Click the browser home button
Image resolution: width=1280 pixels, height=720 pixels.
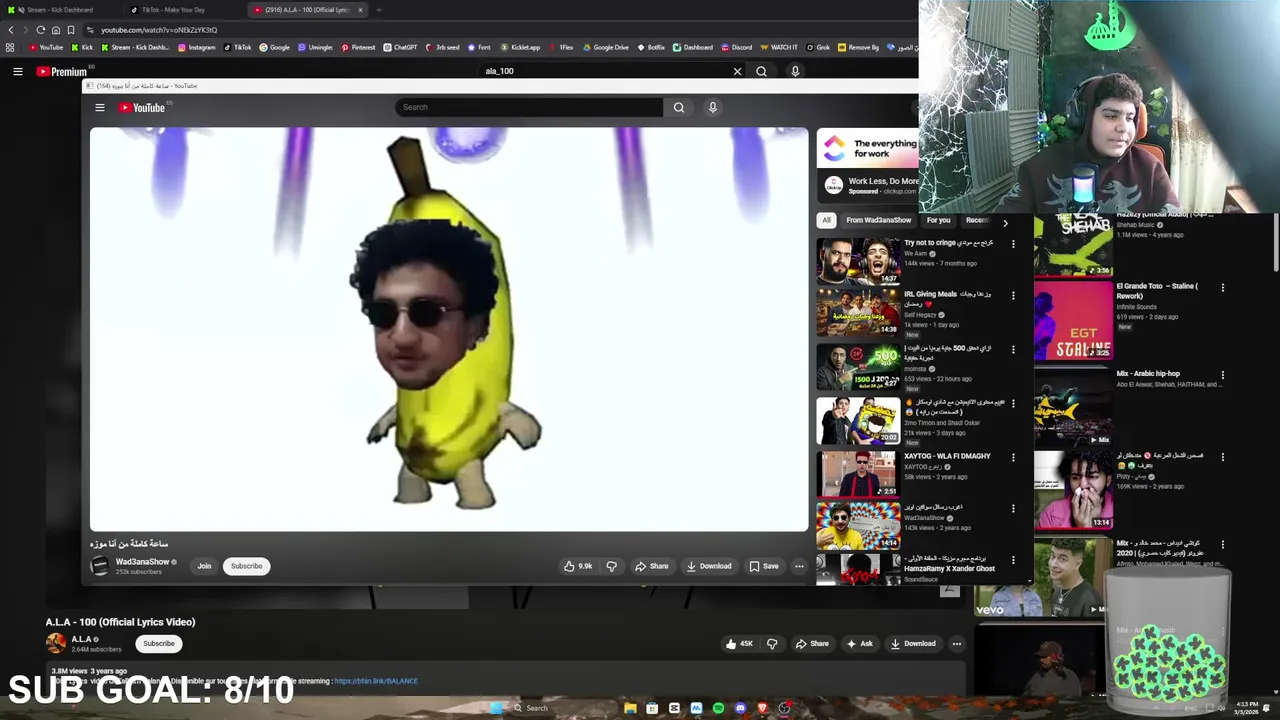click(x=56, y=30)
